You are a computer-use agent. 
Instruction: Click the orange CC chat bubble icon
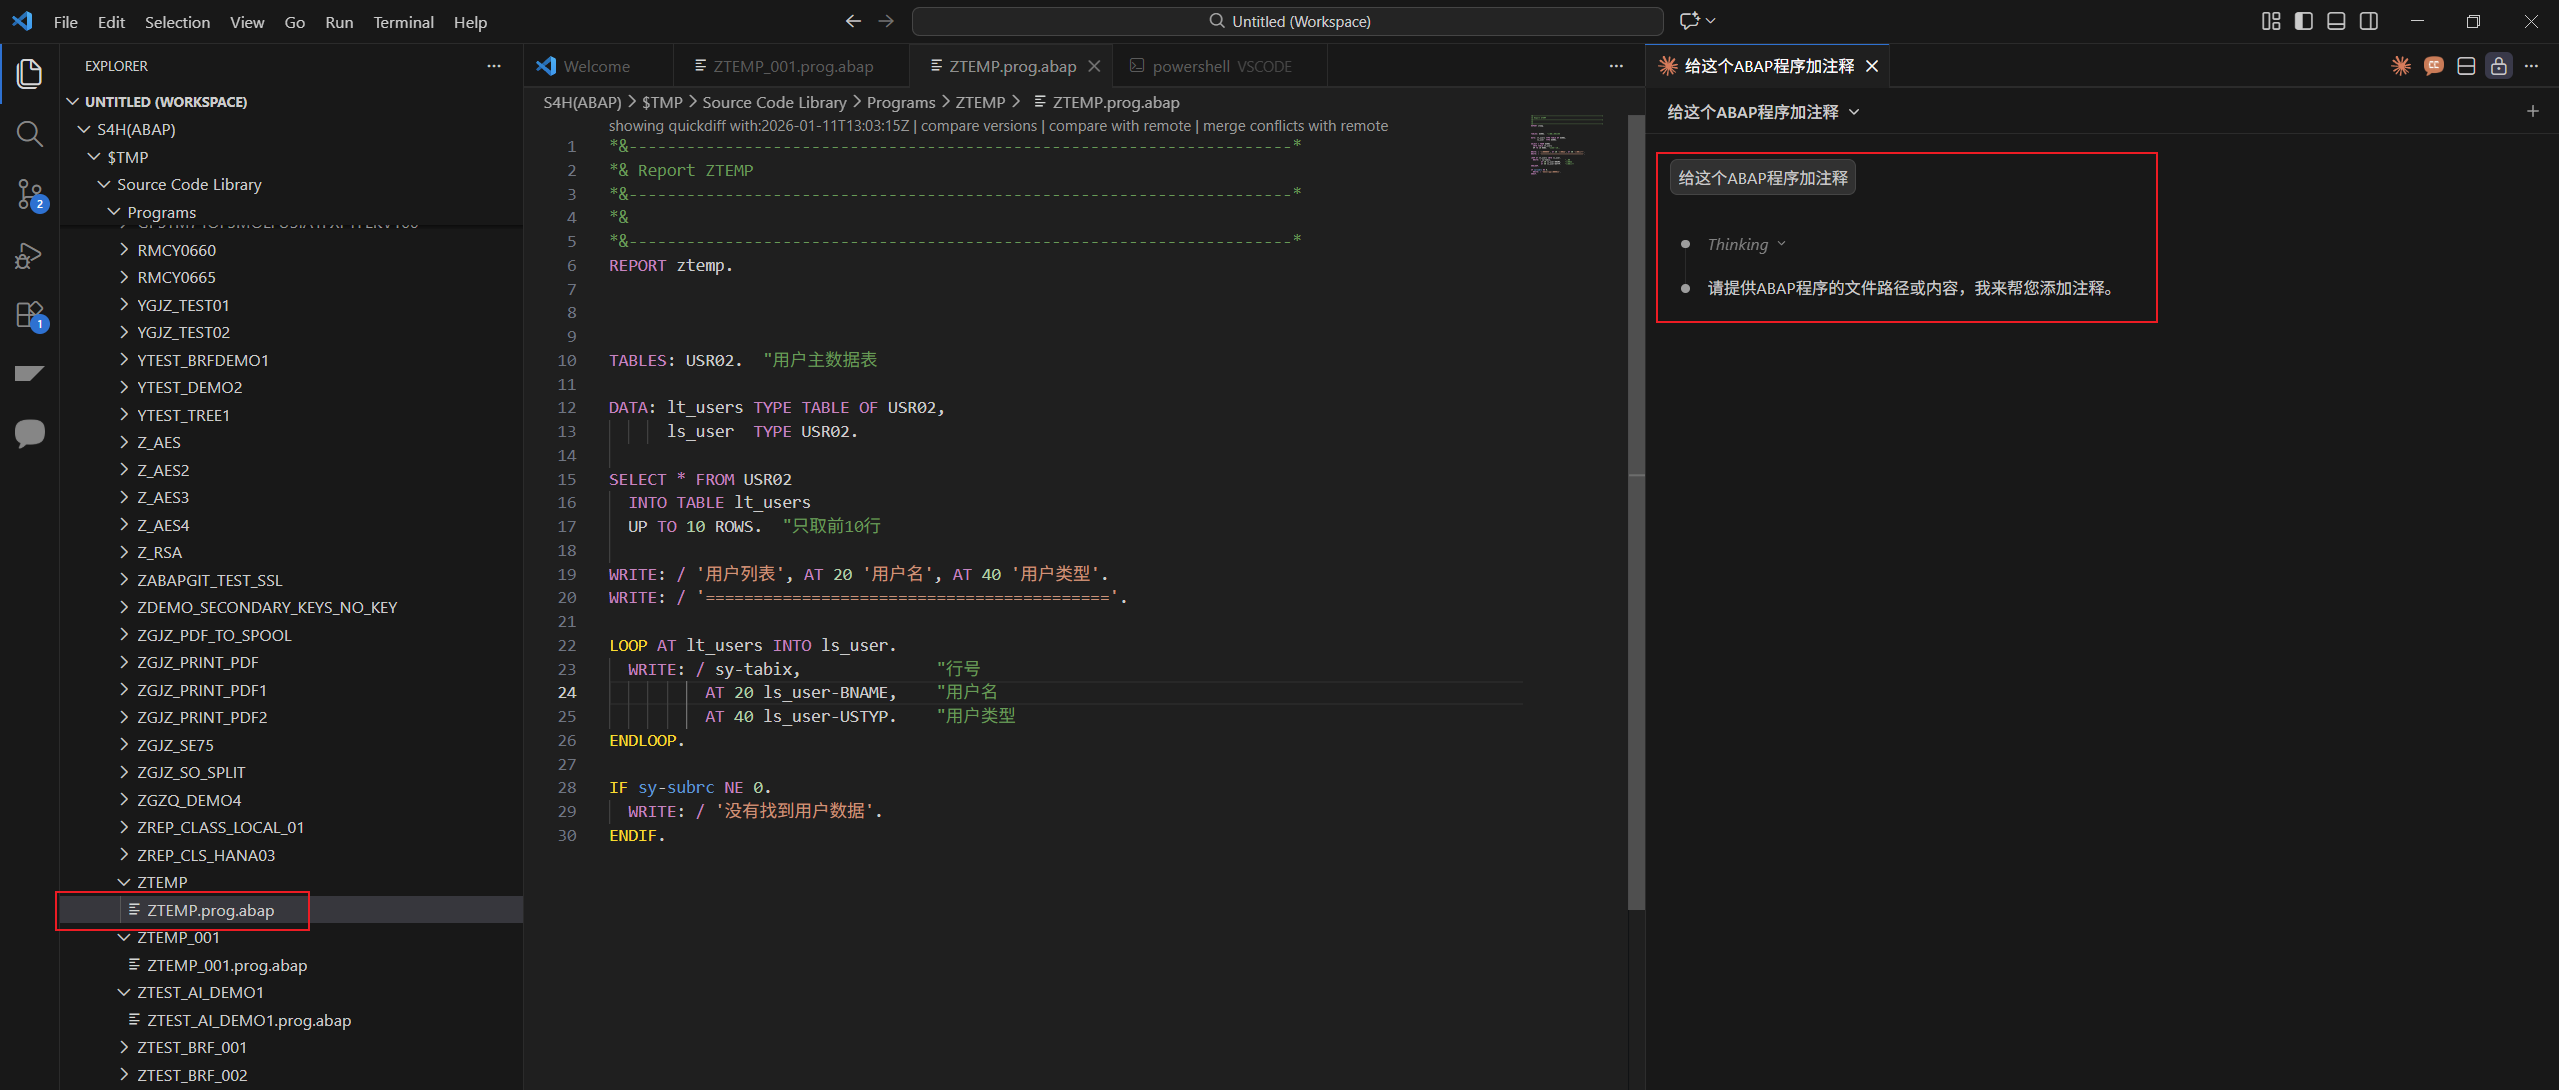(x=2433, y=66)
